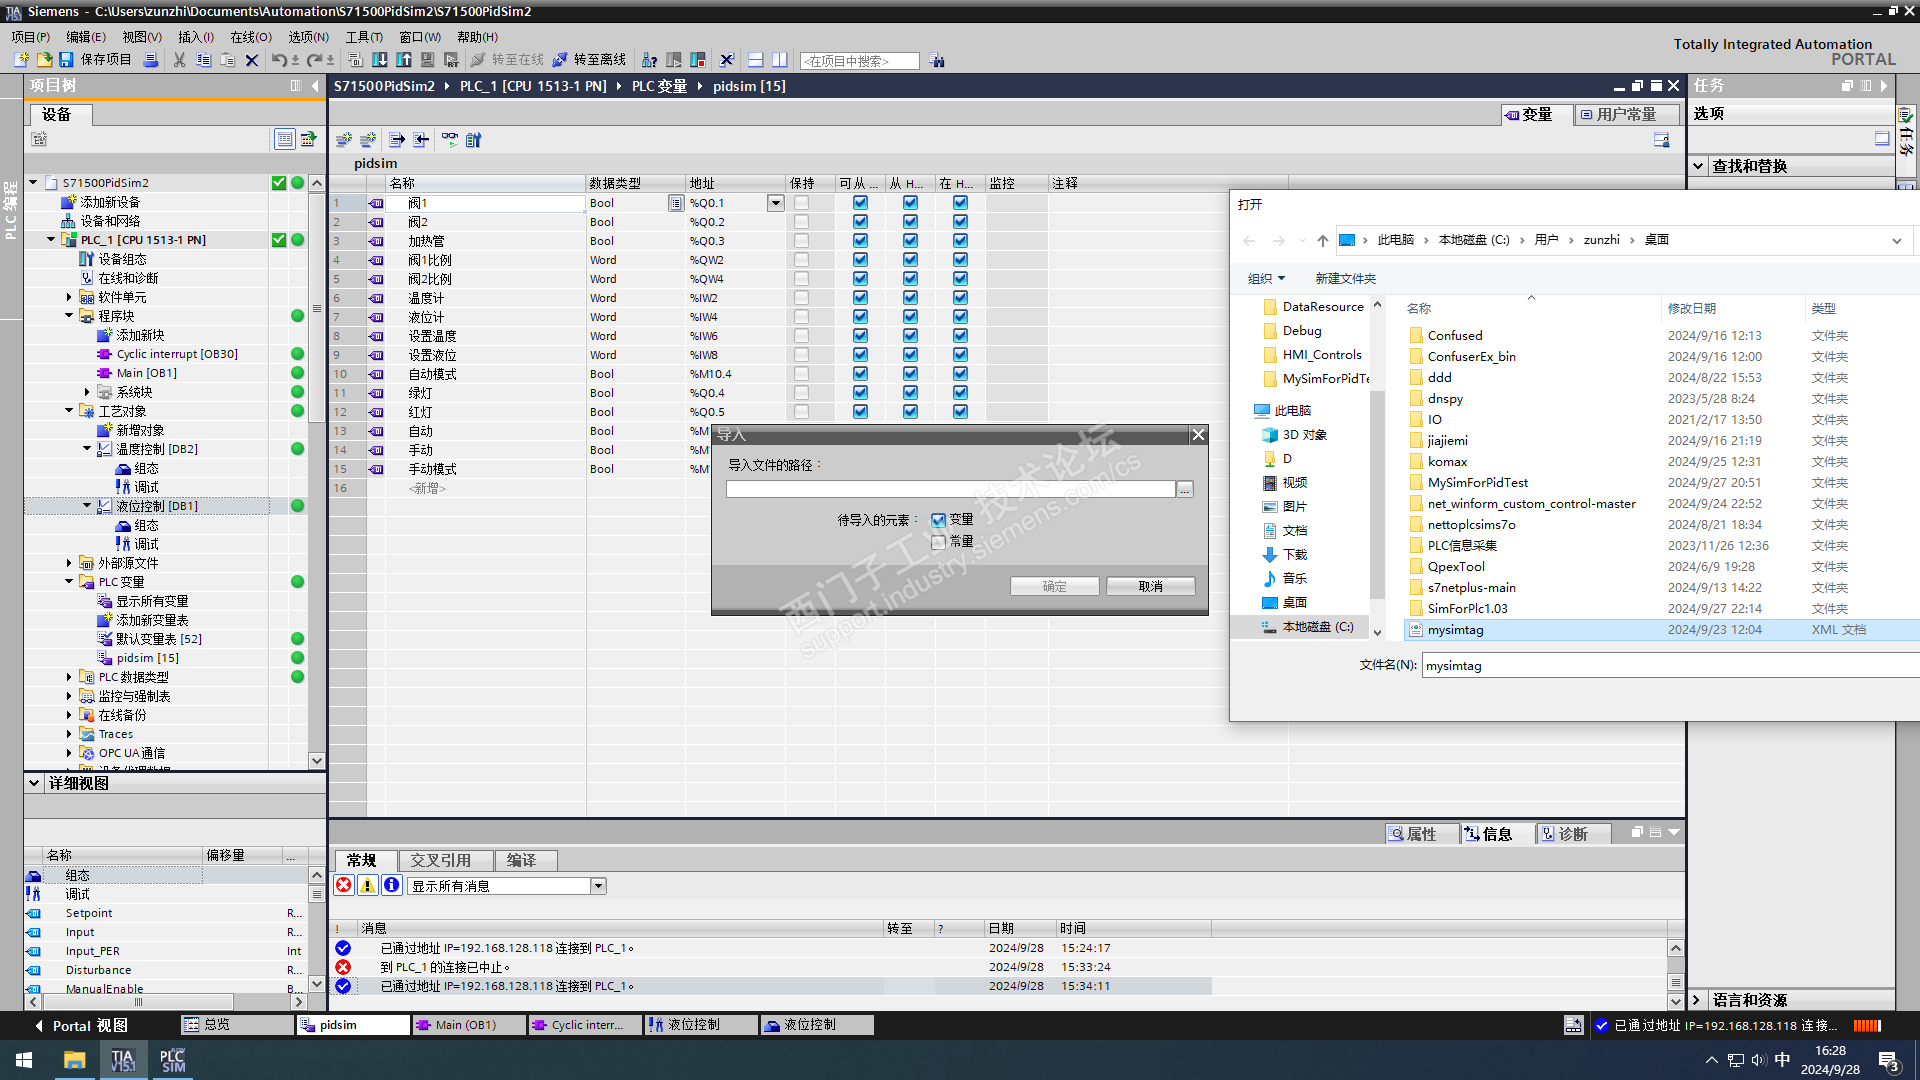This screenshot has width=1920, height=1080.
Task: Expand the PLC 数据类型 tree node
Action: click(69, 677)
